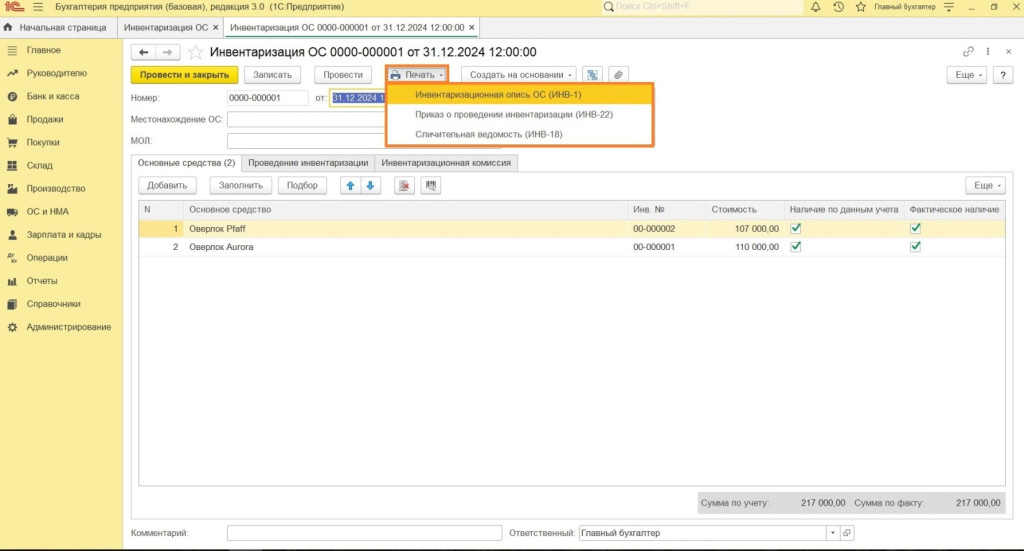
Task: Click the Номер input field
Action: (267, 98)
